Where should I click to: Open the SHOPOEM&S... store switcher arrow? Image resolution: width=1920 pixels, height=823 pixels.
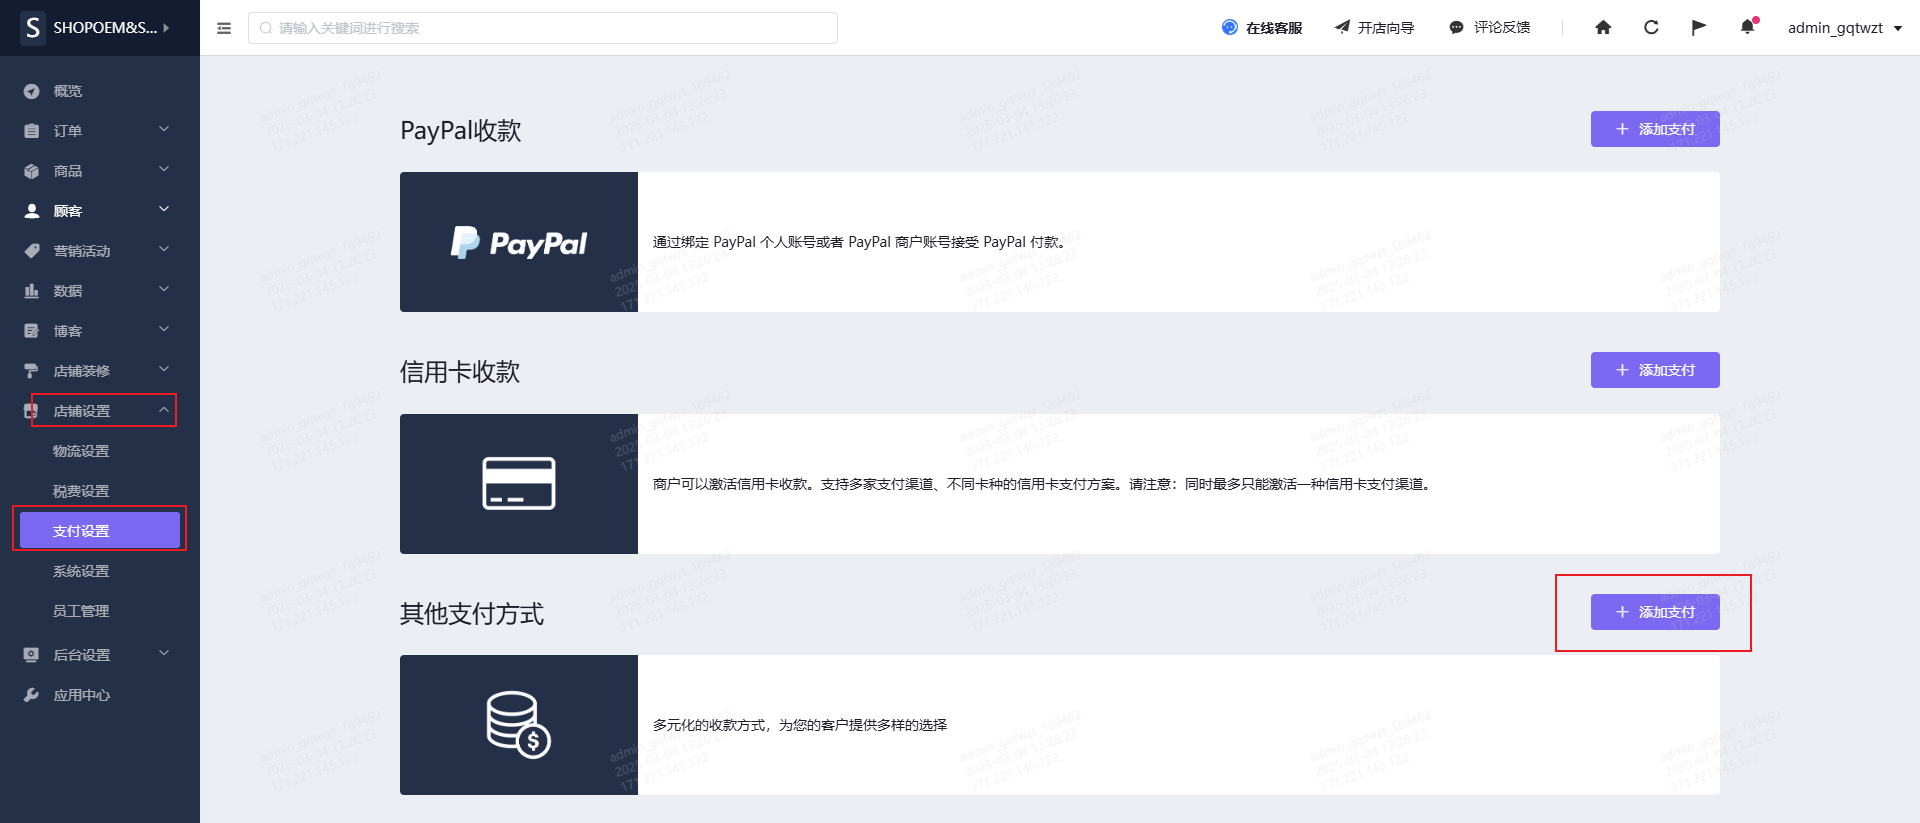tap(166, 28)
